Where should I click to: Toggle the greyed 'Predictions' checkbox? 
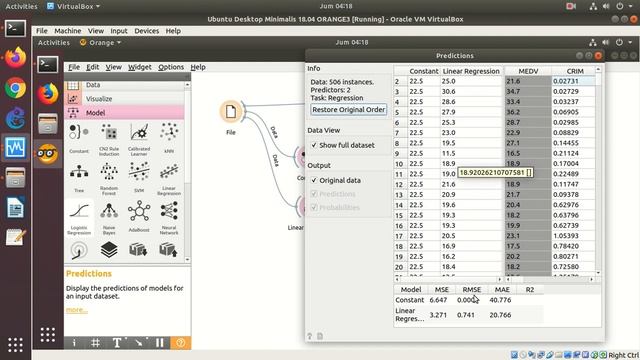click(x=314, y=194)
